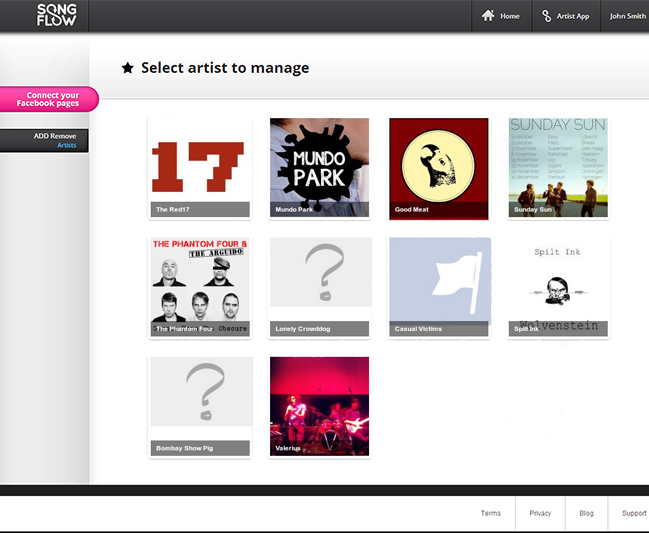Select the Bombay Show Pig placeholder thumbnail

tap(200, 407)
